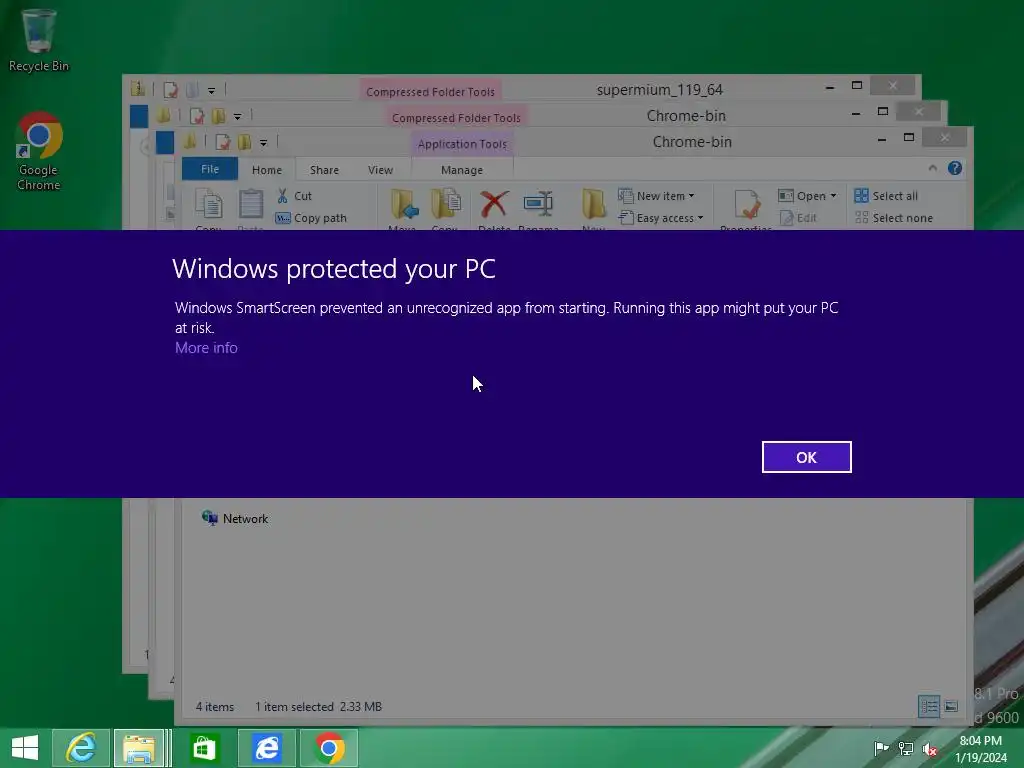This screenshot has height=768, width=1024.
Task: Click the Rename icon
Action: (538, 204)
